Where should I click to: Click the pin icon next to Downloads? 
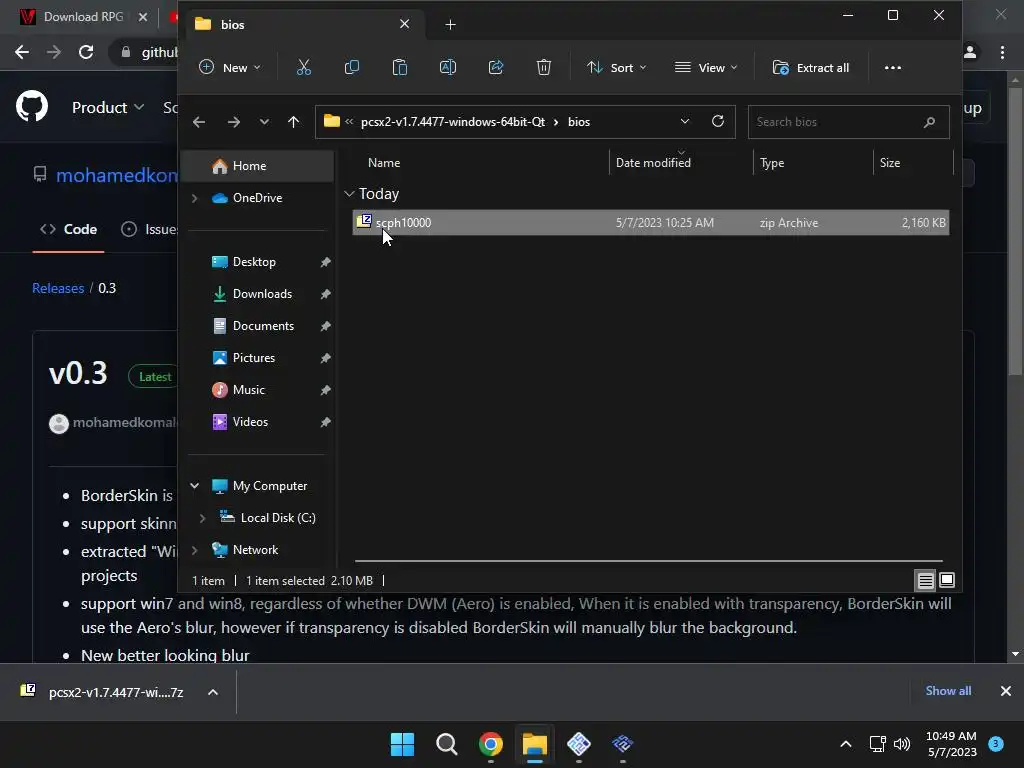[x=325, y=294]
